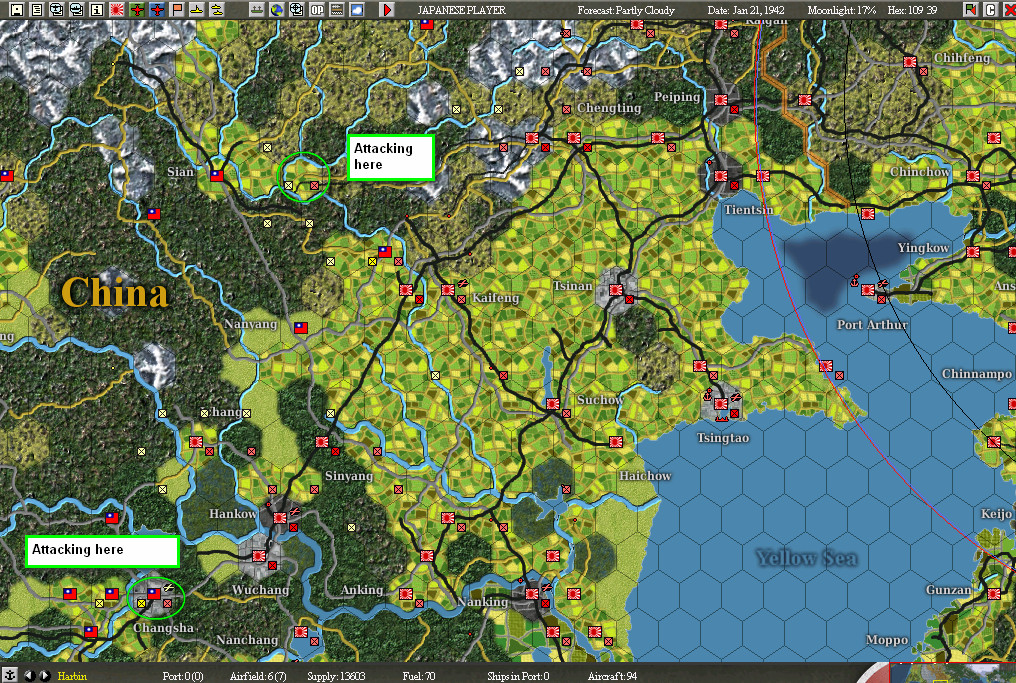The height and width of the screenshot is (683, 1016).
Task: Select the Chinese unit flag next to Nanyang
Action: [301, 328]
